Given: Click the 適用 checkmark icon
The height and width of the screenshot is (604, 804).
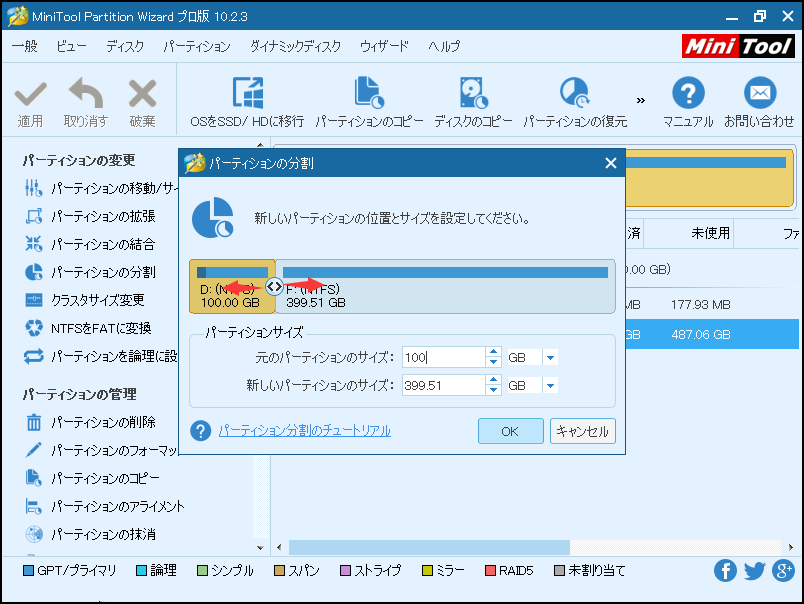Looking at the screenshot, I should pos(30,95).
